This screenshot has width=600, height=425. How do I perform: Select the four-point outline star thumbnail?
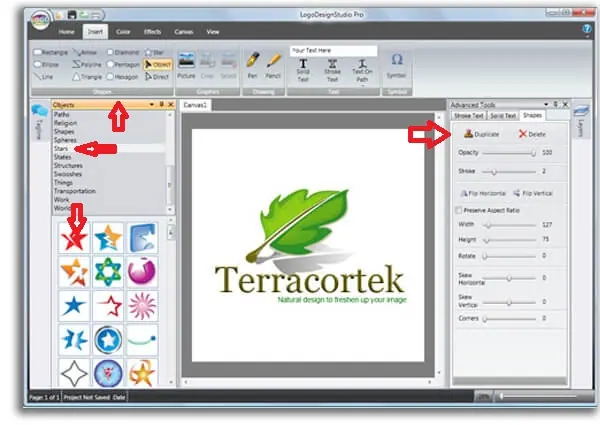coord(74,373)
